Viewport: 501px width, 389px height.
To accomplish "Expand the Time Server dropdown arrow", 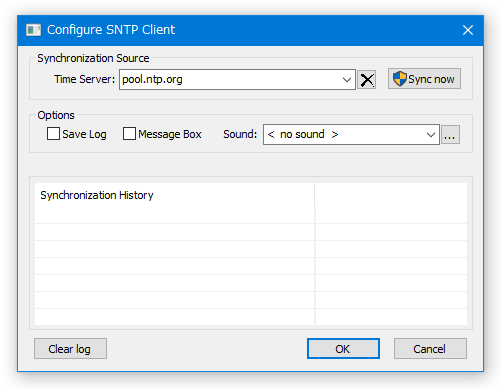I will pos(347,80).
